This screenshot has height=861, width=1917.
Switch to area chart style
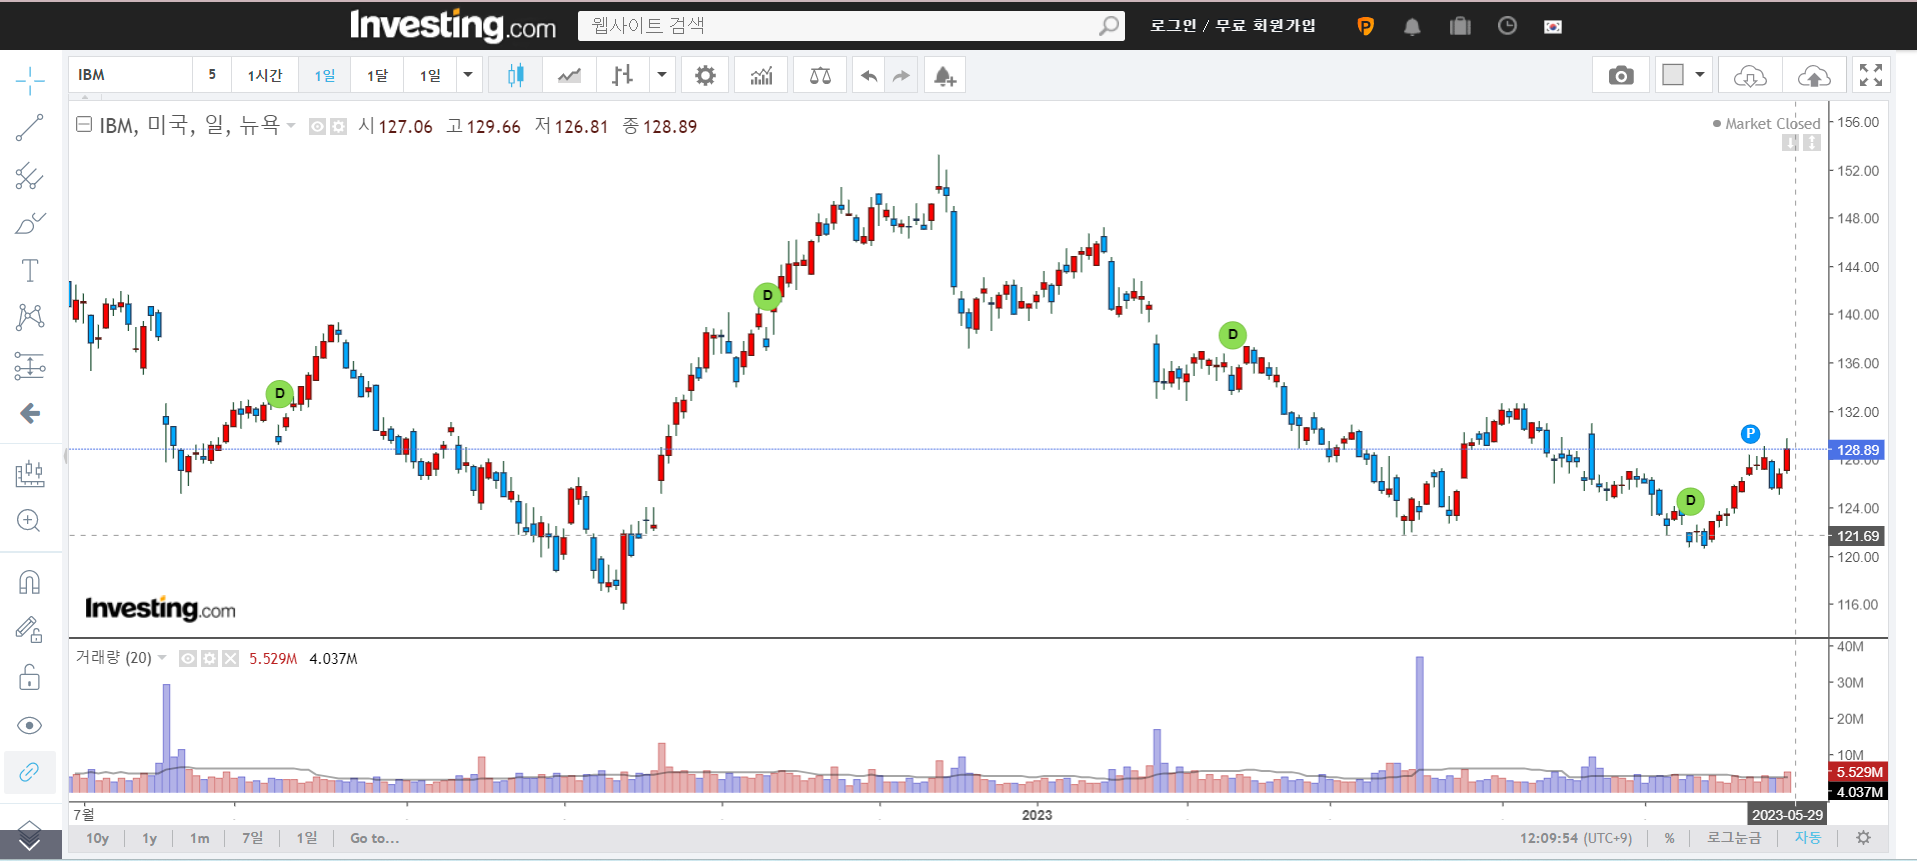tap(569, 75)
